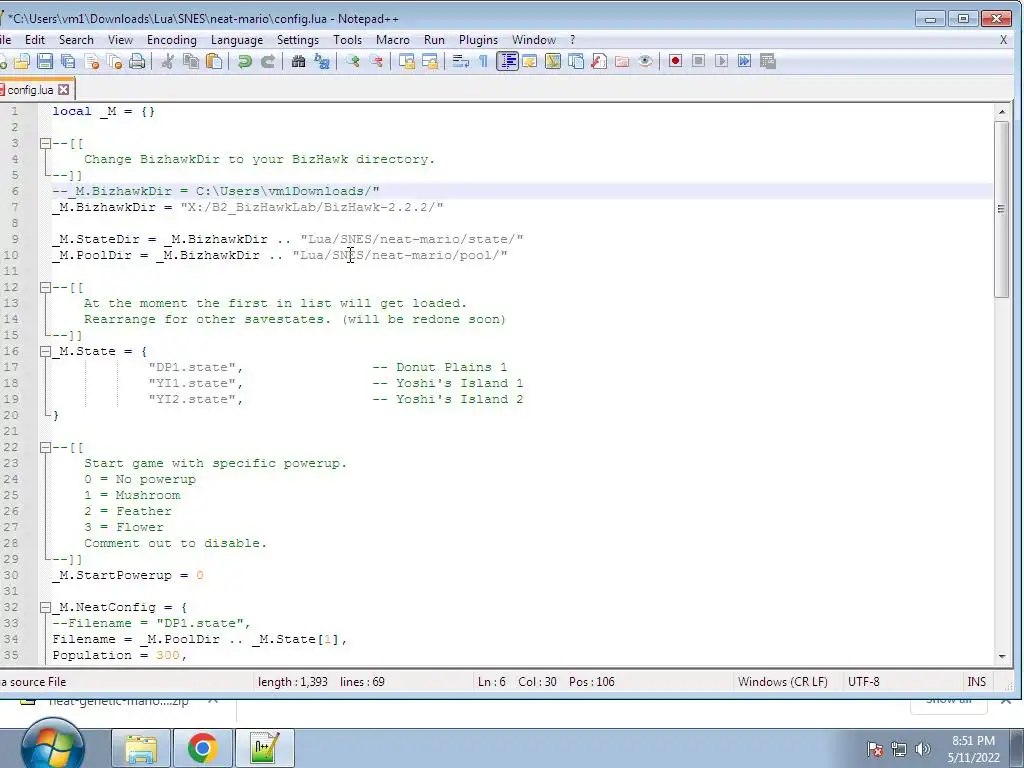Open the Document Map toolbar icon
1024x768 pixels.
pos(552,61)
